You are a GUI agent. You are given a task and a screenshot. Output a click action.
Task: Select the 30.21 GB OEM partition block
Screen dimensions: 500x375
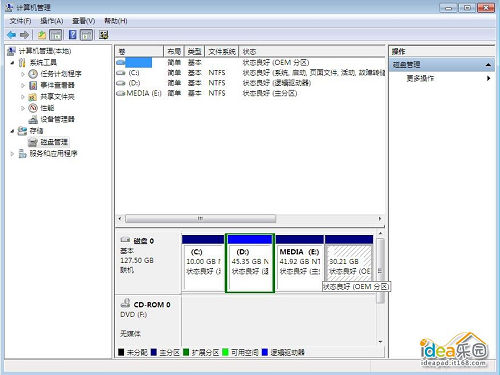click(x=349, y=264)
